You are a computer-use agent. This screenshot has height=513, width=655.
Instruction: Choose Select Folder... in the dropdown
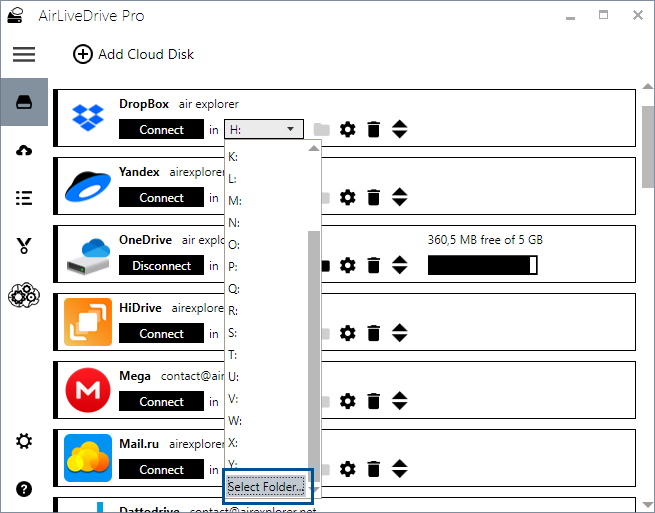pyautogui.click(x=266, y=487)
